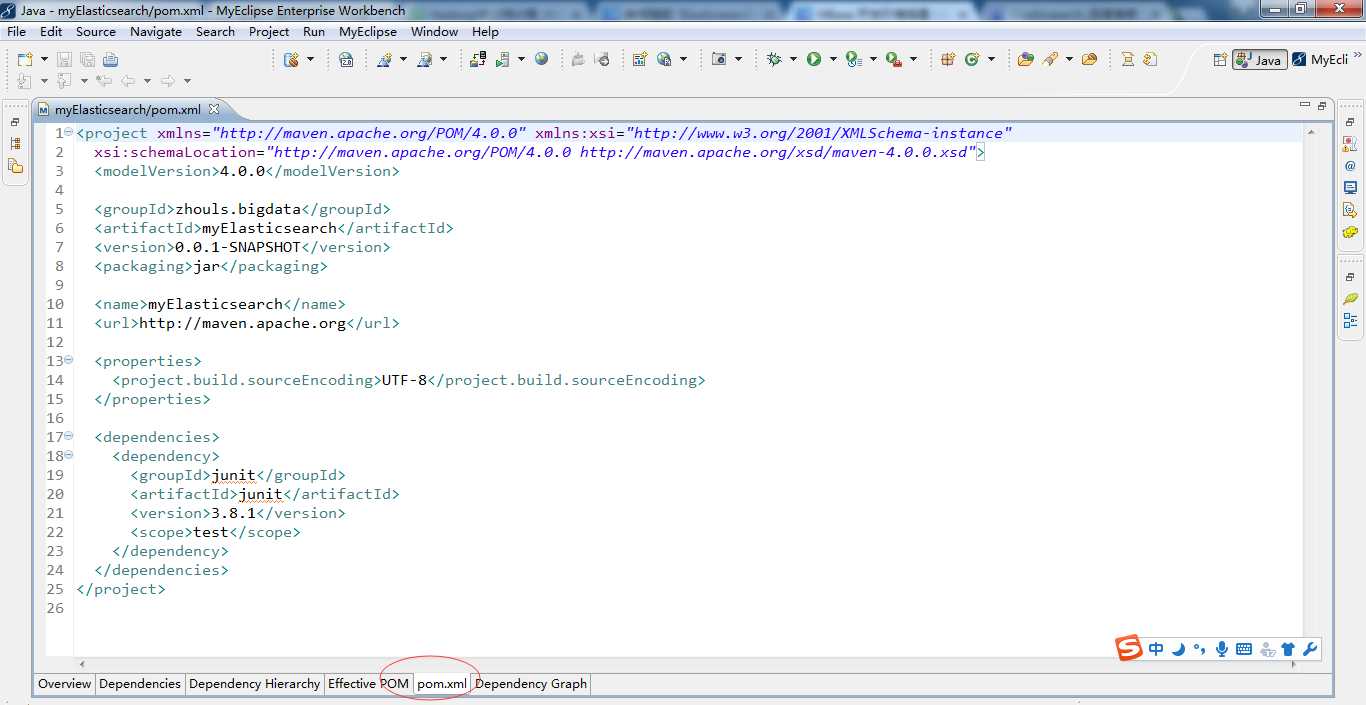Click the Save icon in toolbar
Viewport: 1366px width, 705px height.
(64, 60)
